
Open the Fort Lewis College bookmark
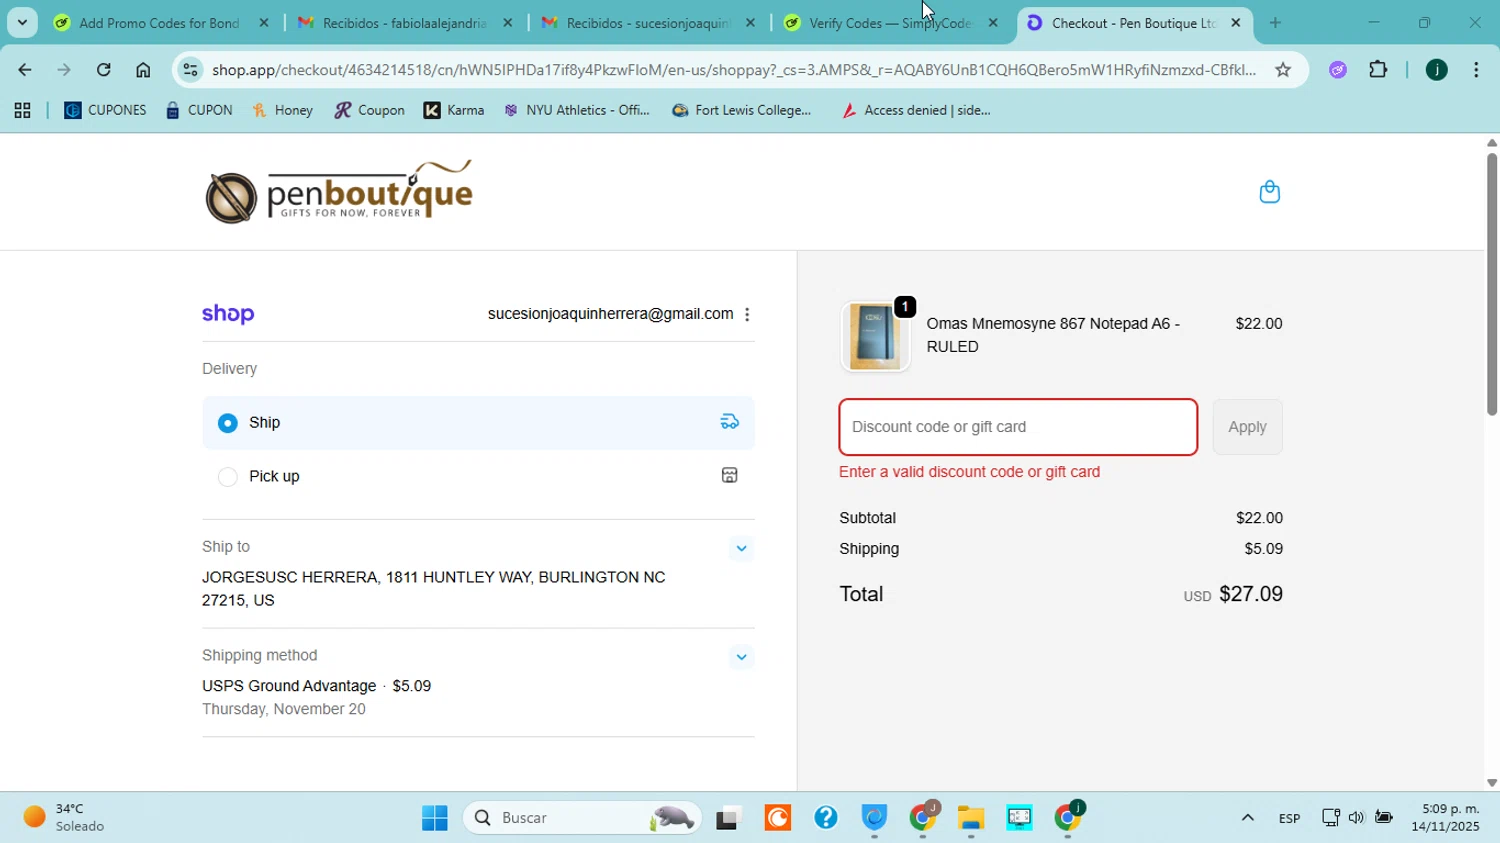(x=741, y=111)
